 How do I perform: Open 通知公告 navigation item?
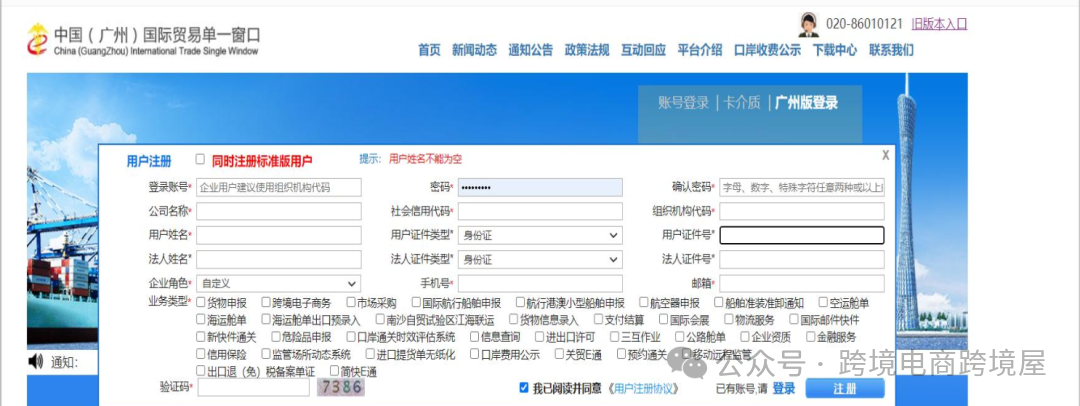[x=530, y=50]
